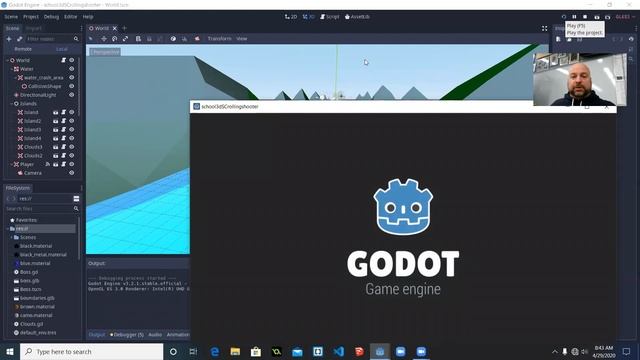640x360 pixels.
Task: Add a new scene tab with plus
Action: coord(124,28)
